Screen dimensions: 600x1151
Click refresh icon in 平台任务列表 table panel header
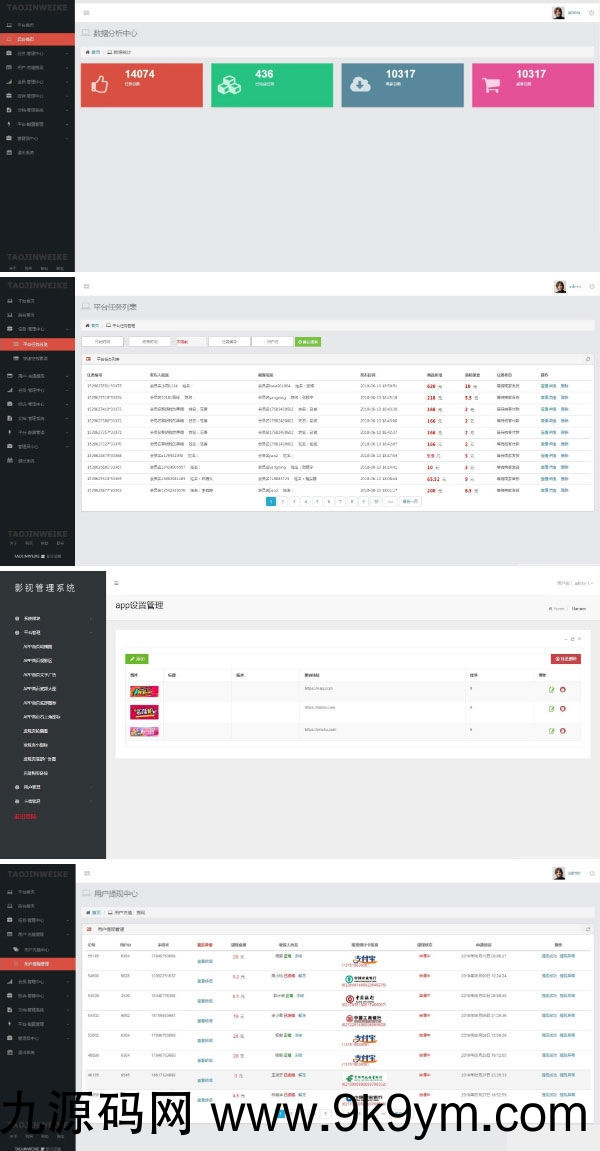(588, 358)
